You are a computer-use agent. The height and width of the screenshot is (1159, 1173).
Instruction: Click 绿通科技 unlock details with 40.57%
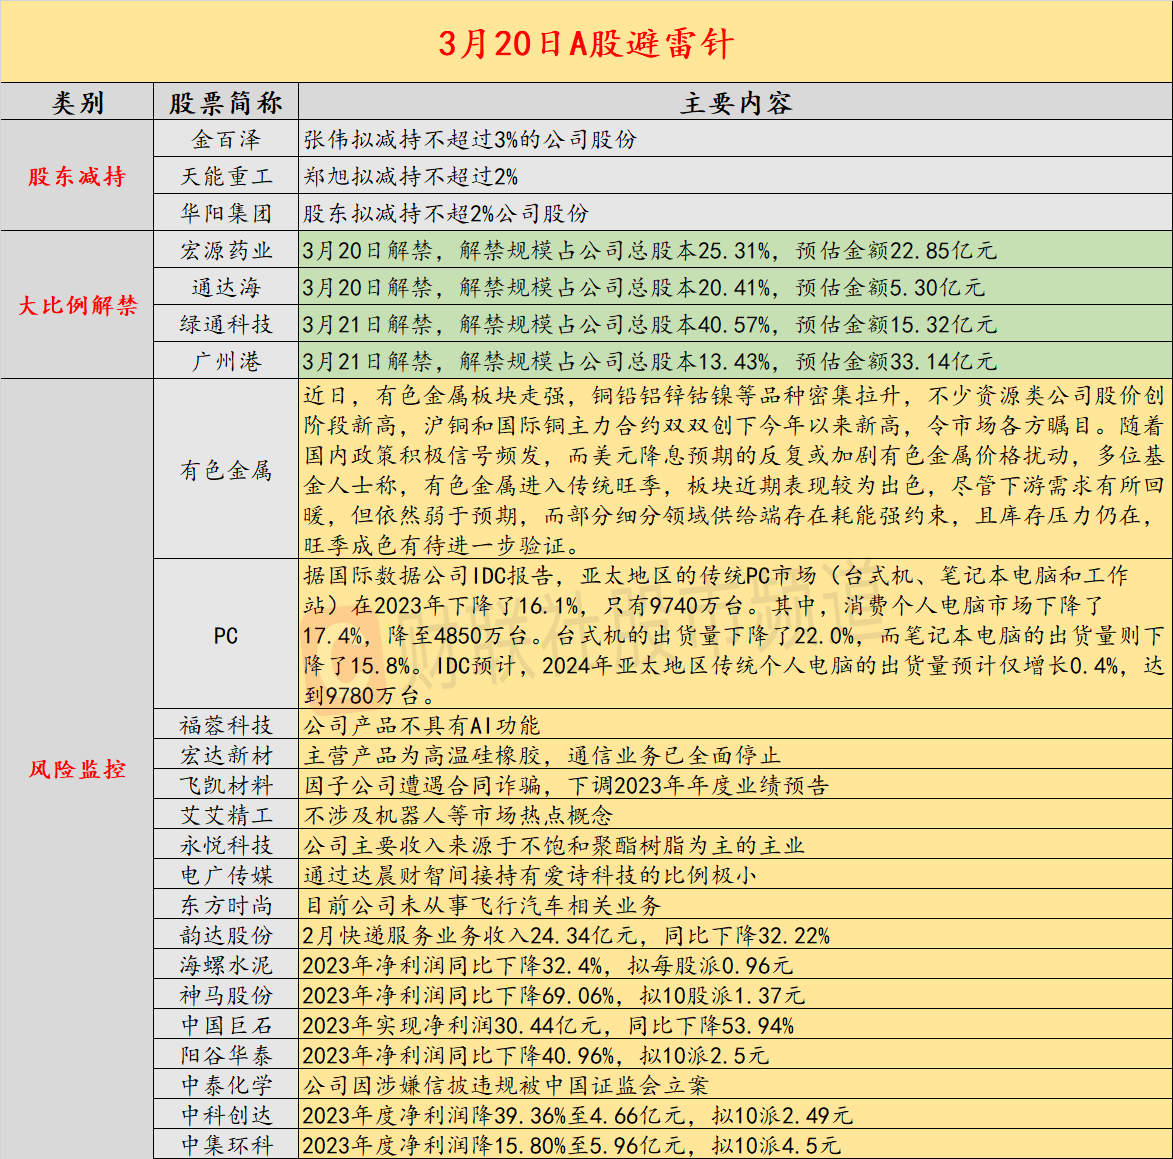[735, 324]
